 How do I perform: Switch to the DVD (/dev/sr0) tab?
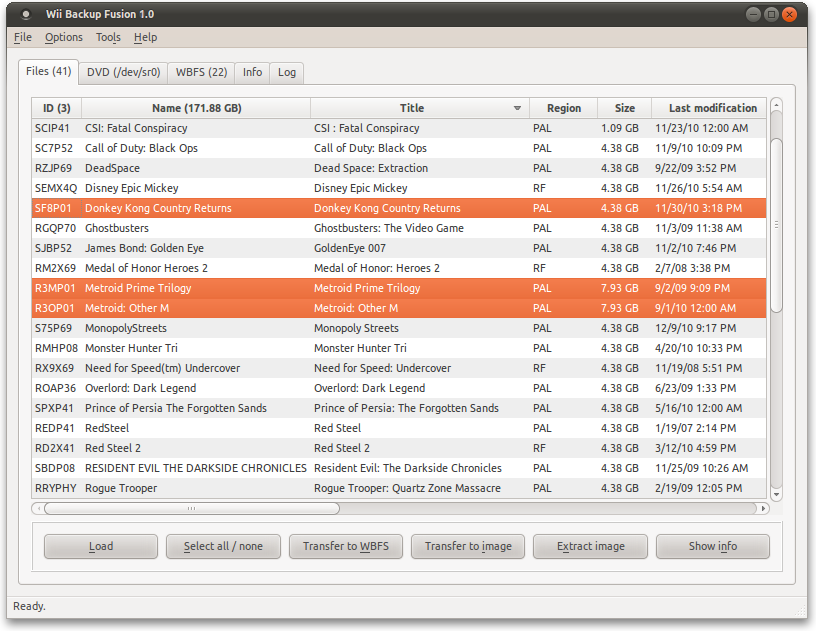pyautogui.click(x=123, y=72)
